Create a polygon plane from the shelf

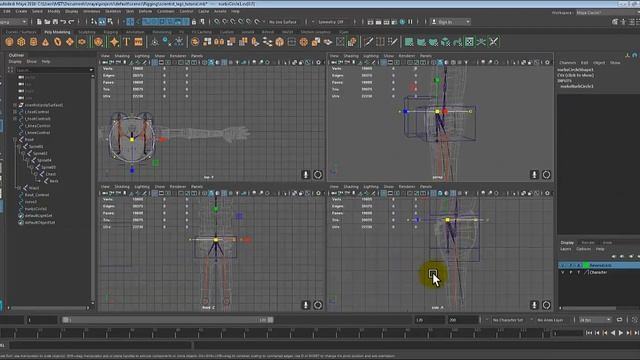pyautogui.click(x=70, y=42)
